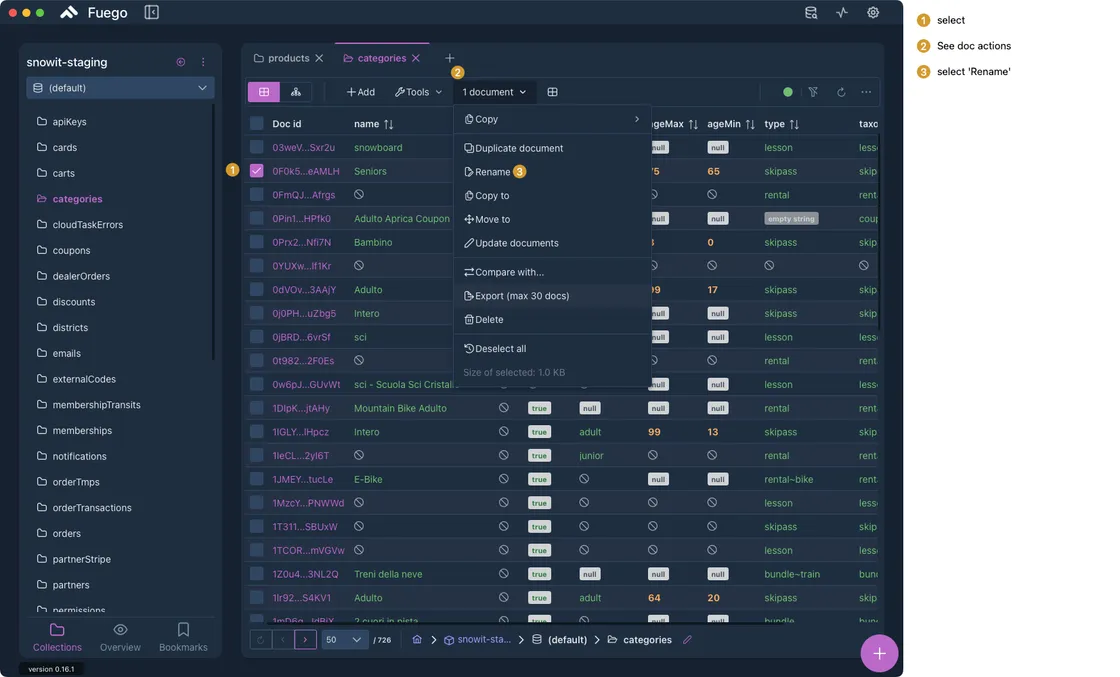Open the Tools dropdown
Viewport: 1120px width, 677px height.
tap(419, 92)
